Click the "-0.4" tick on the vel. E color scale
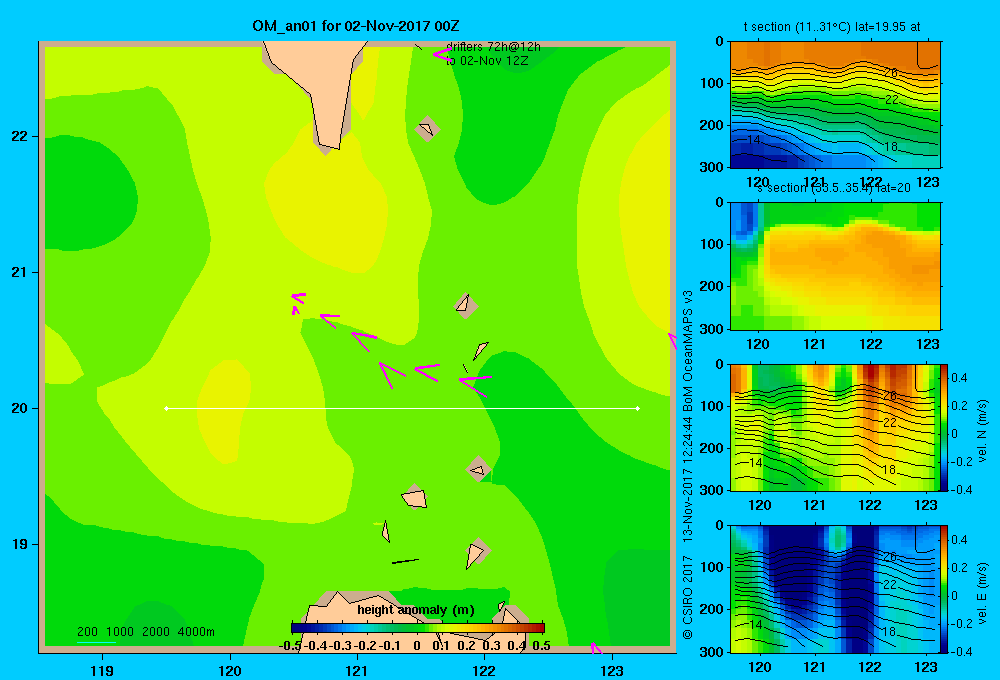The image size is (1000, 680). pos(961,651)
